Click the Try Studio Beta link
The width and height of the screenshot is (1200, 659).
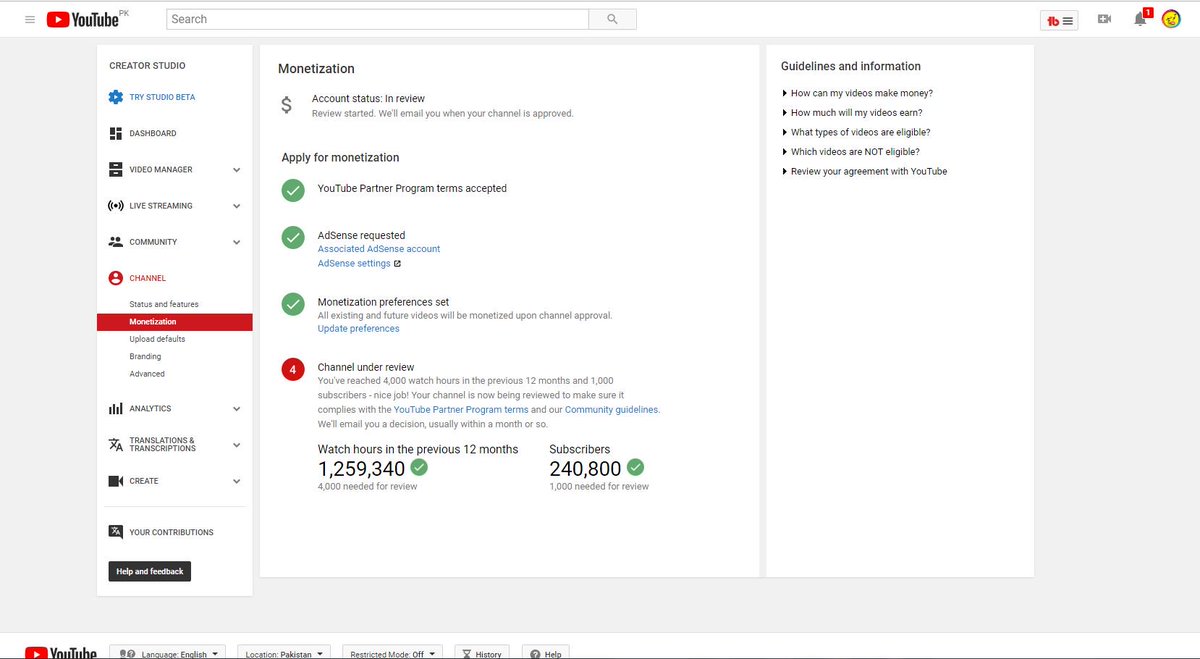pyautogui.click(x=162, y=97)
